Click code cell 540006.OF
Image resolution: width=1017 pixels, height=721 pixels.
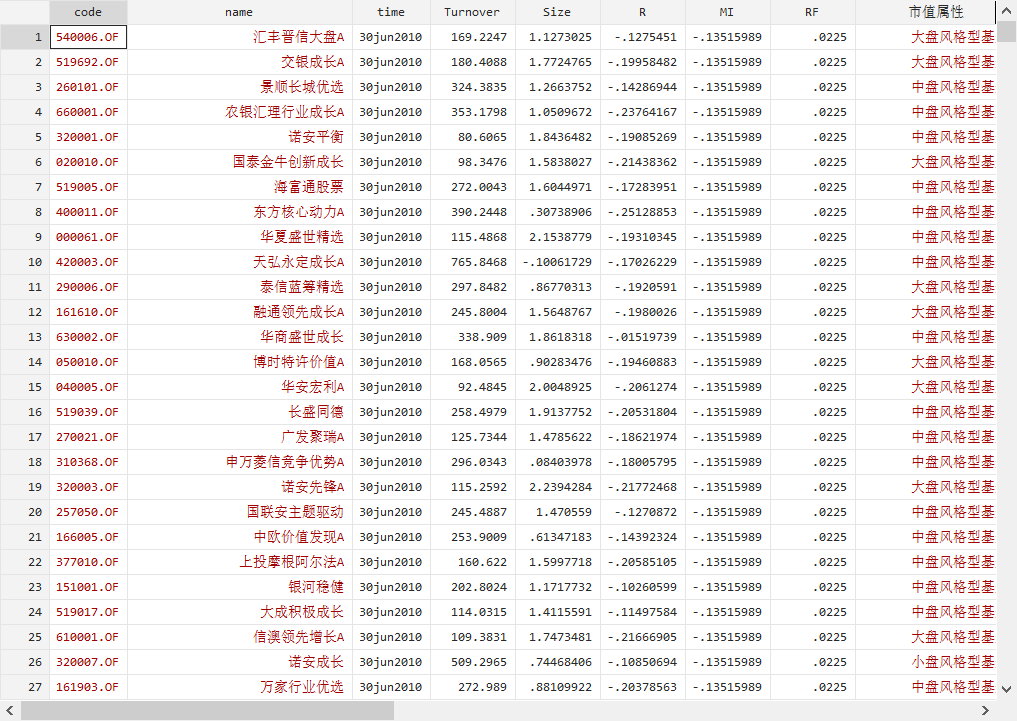(x=88, y=37)
